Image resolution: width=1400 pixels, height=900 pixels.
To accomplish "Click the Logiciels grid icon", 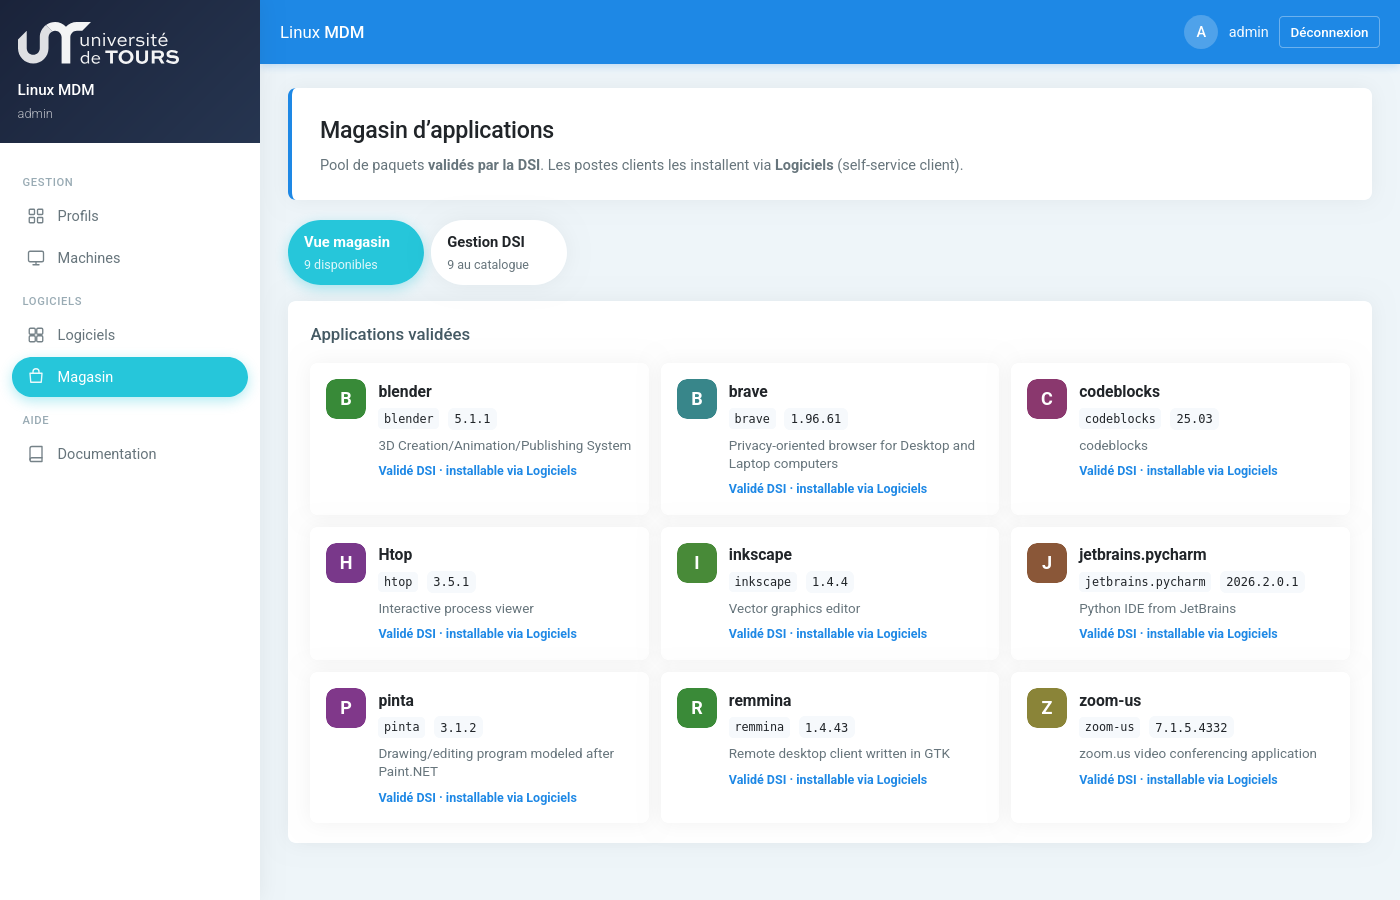I will coord(36,335).
